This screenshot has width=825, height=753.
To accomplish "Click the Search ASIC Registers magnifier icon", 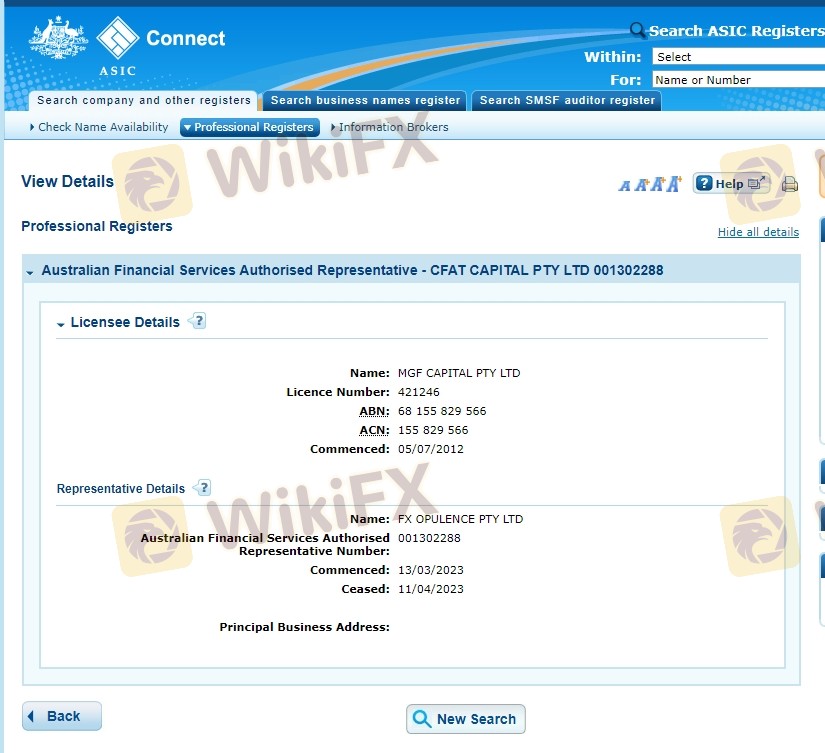I will pos(637,31).
